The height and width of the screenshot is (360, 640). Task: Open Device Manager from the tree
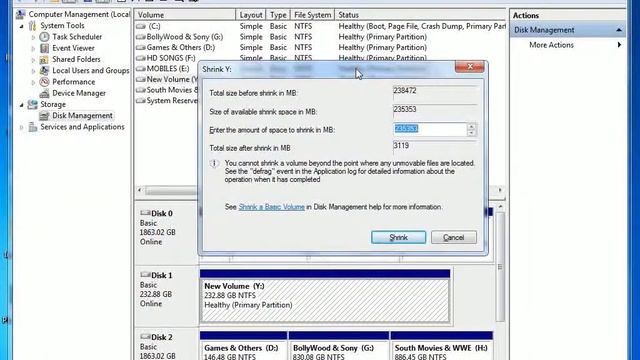(79, 93)
